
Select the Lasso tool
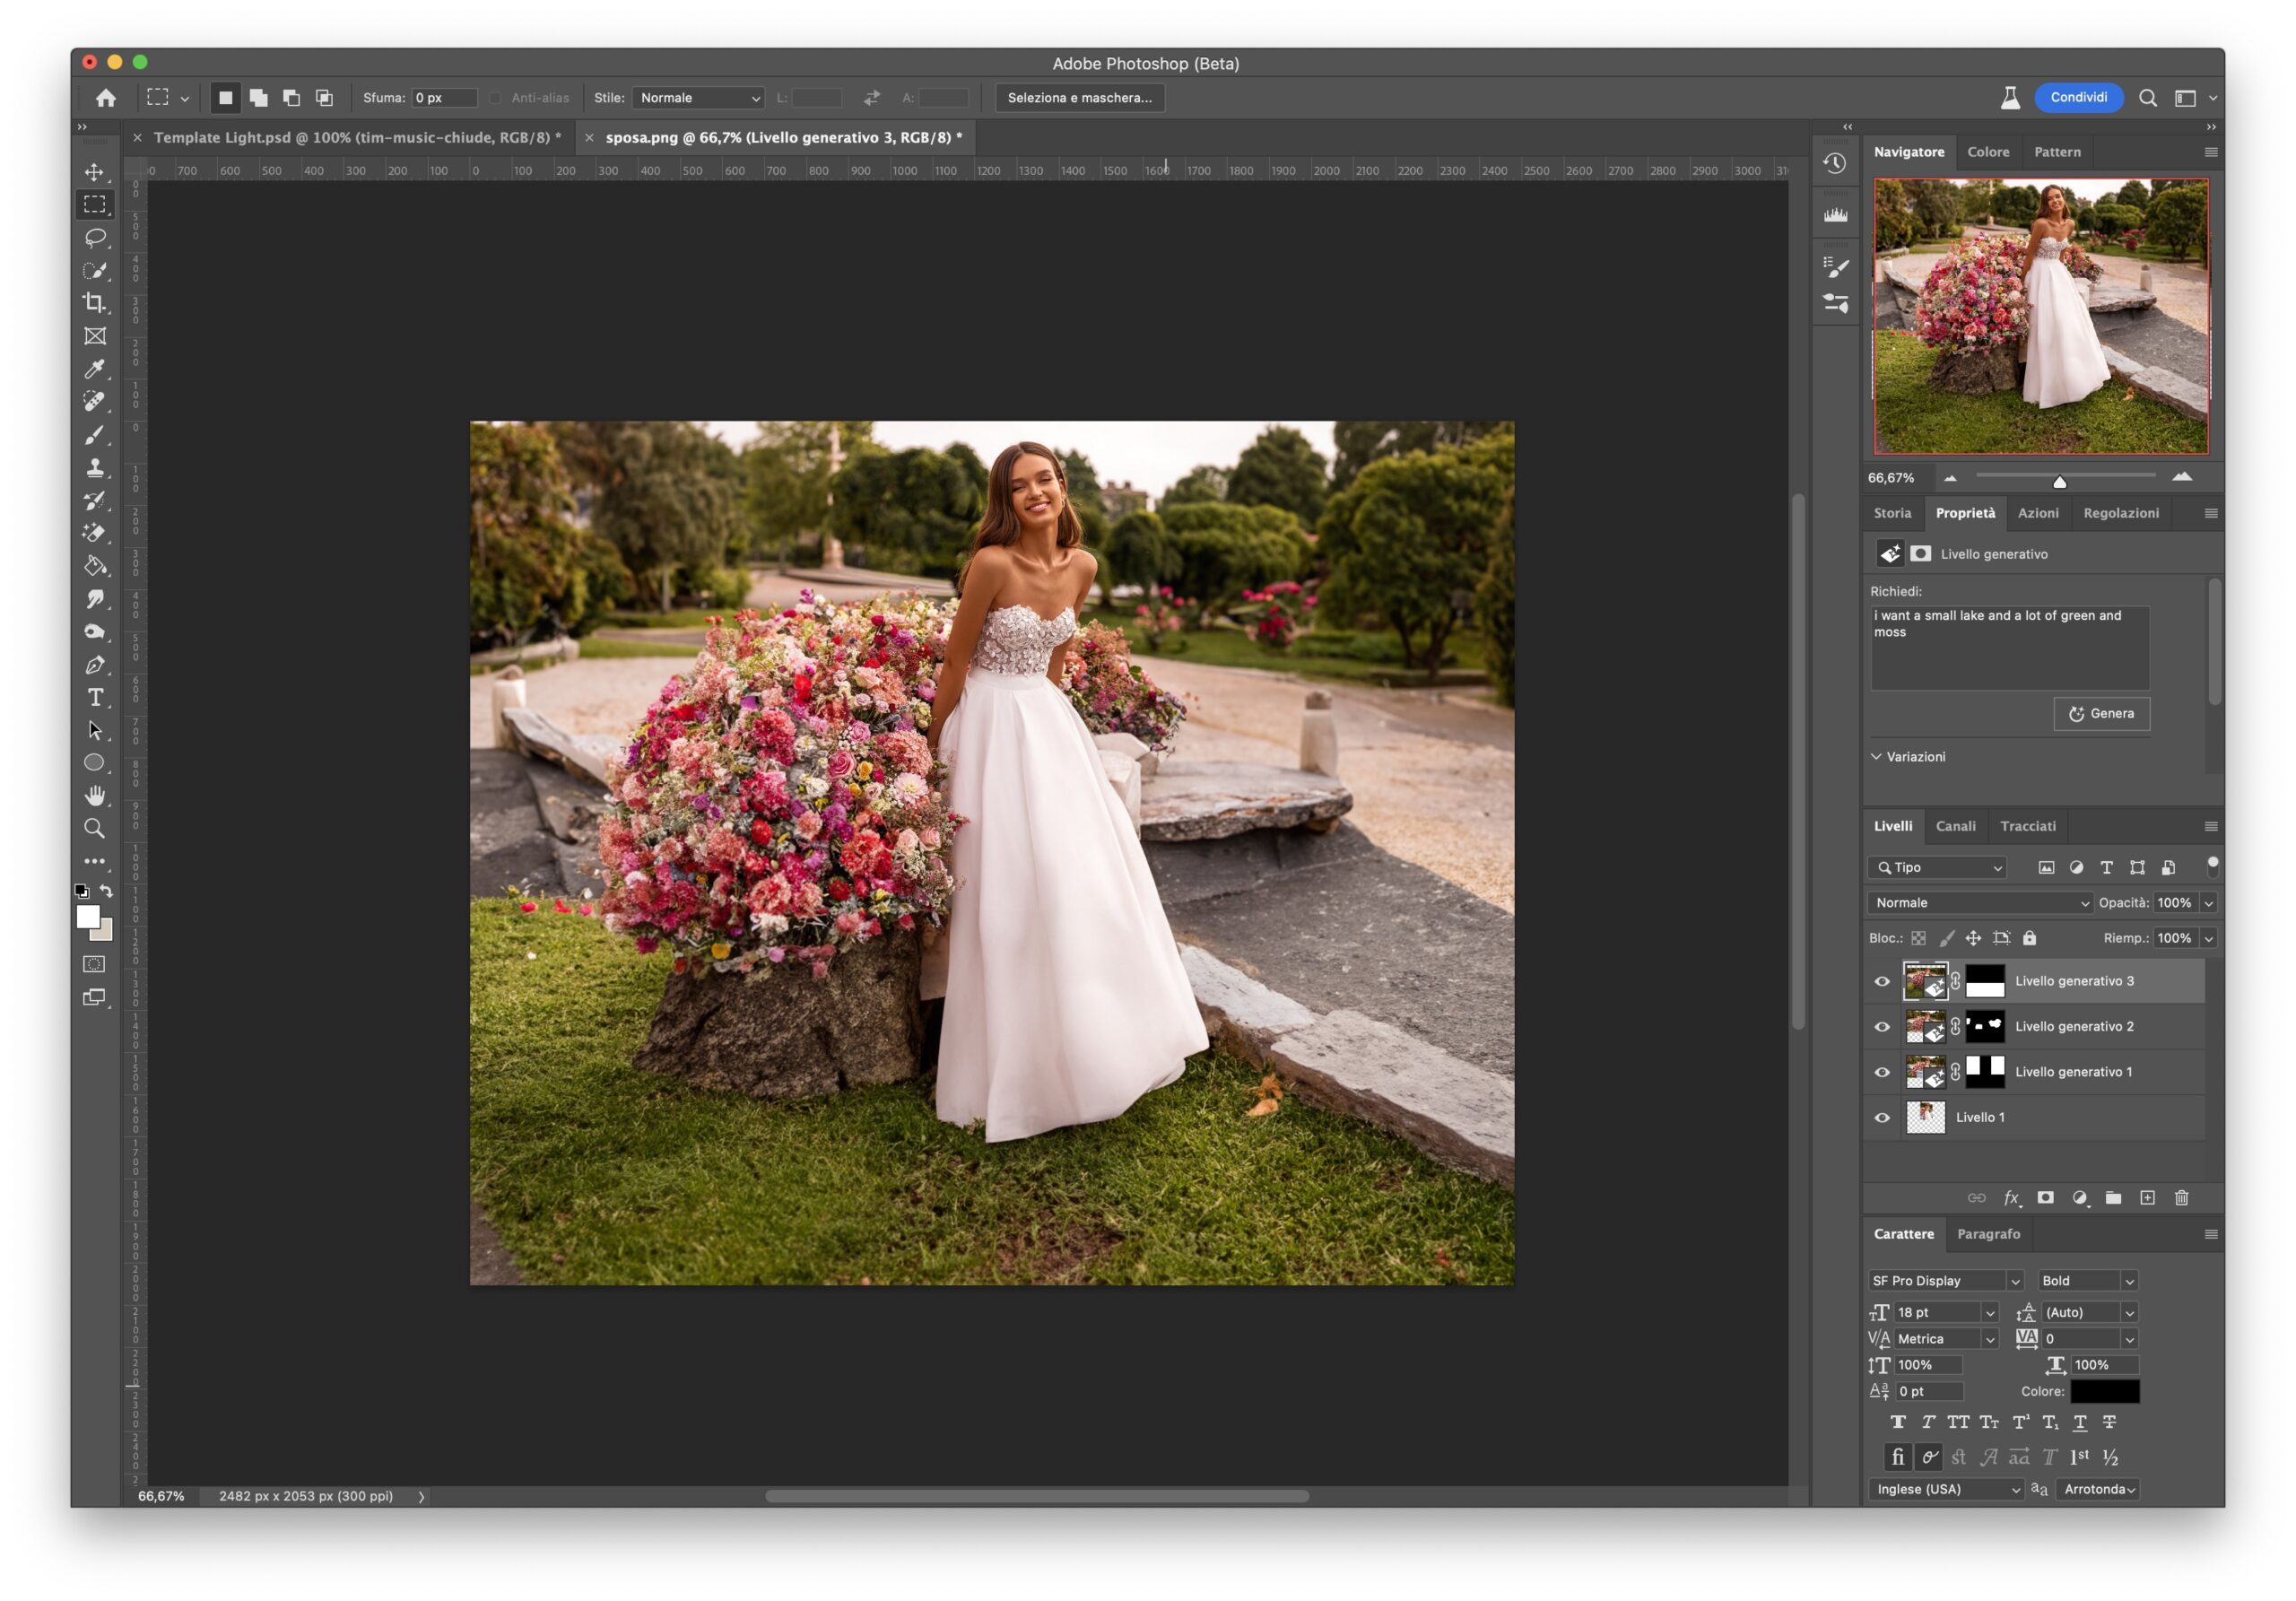click(95, 238)
